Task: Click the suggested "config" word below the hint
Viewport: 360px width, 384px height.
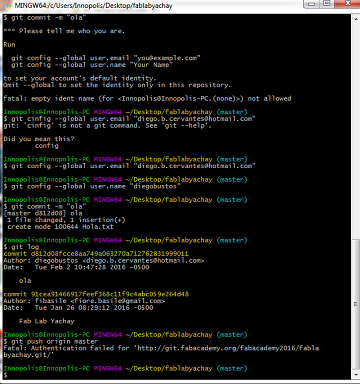Action: (47, 146)
